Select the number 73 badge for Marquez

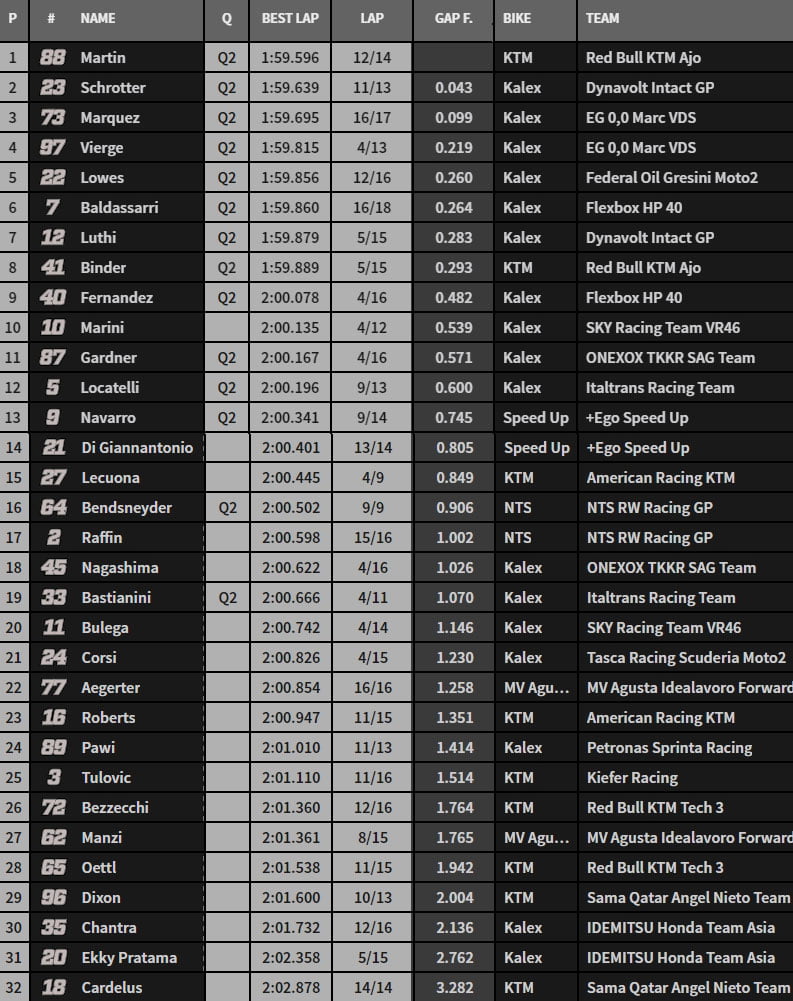[52, 118]
